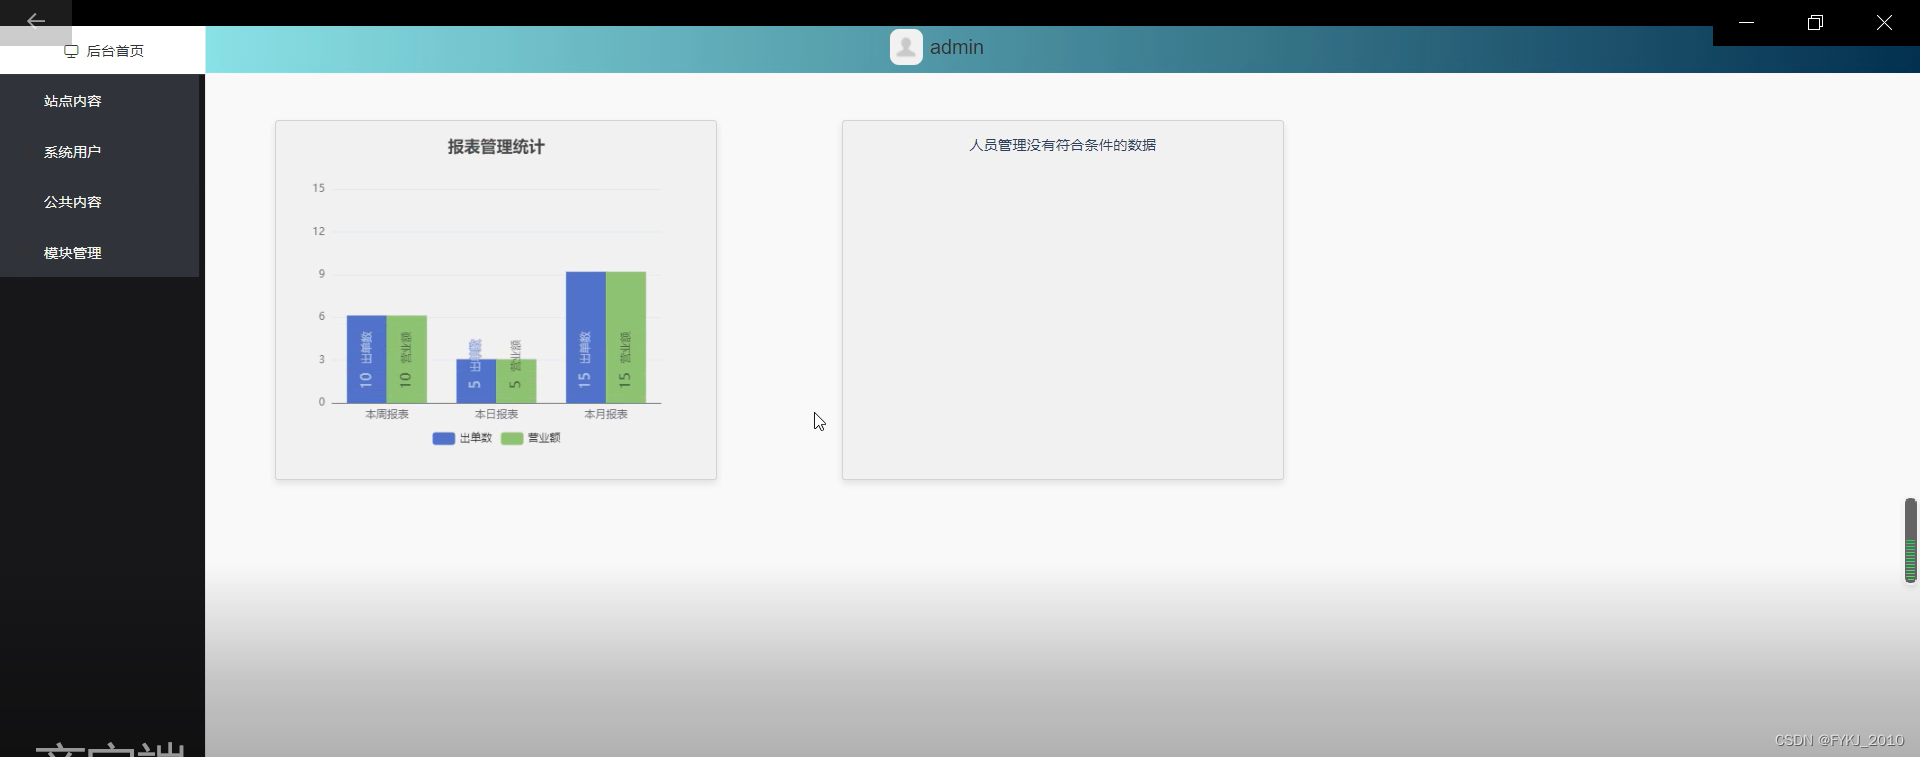Click the vertical scrollbar thumb
Image resolution: width=1920 pixels, height=757 pixels.
(1910, 540)
